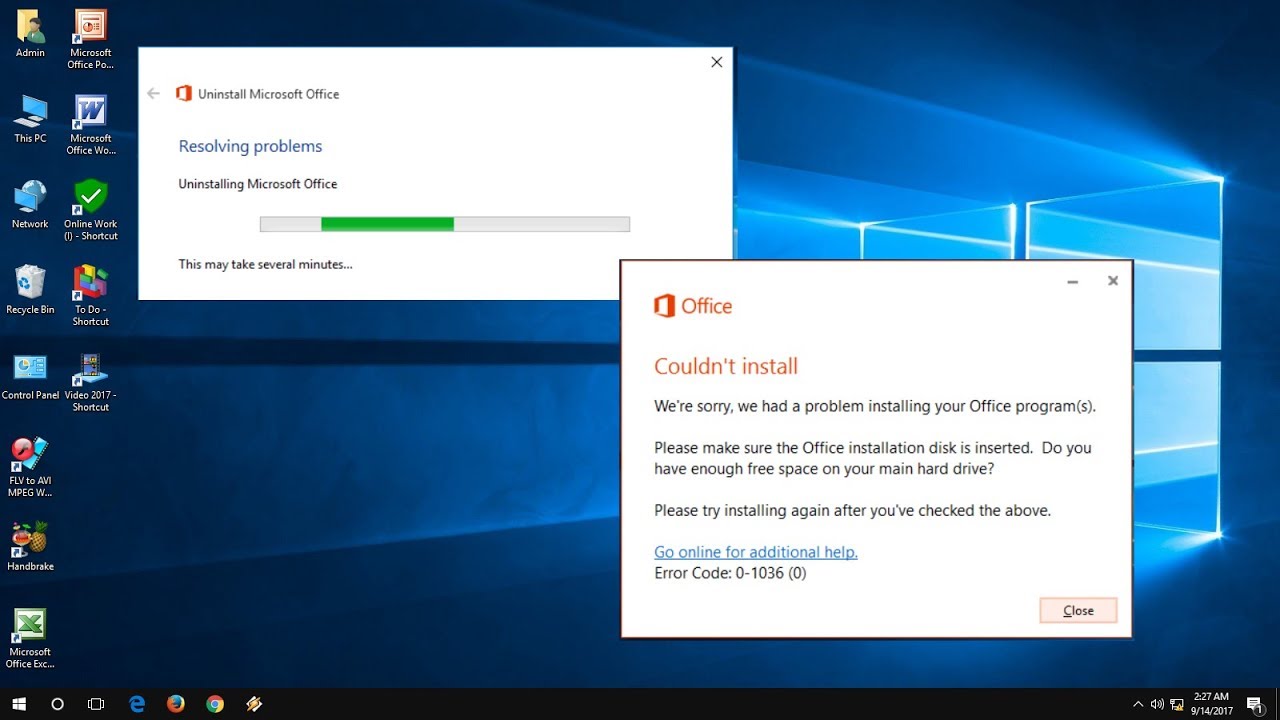Click the Error Code: 0-1036 (0) text
The width and height of the screenshot is (1280, 720).
point(730,573)
